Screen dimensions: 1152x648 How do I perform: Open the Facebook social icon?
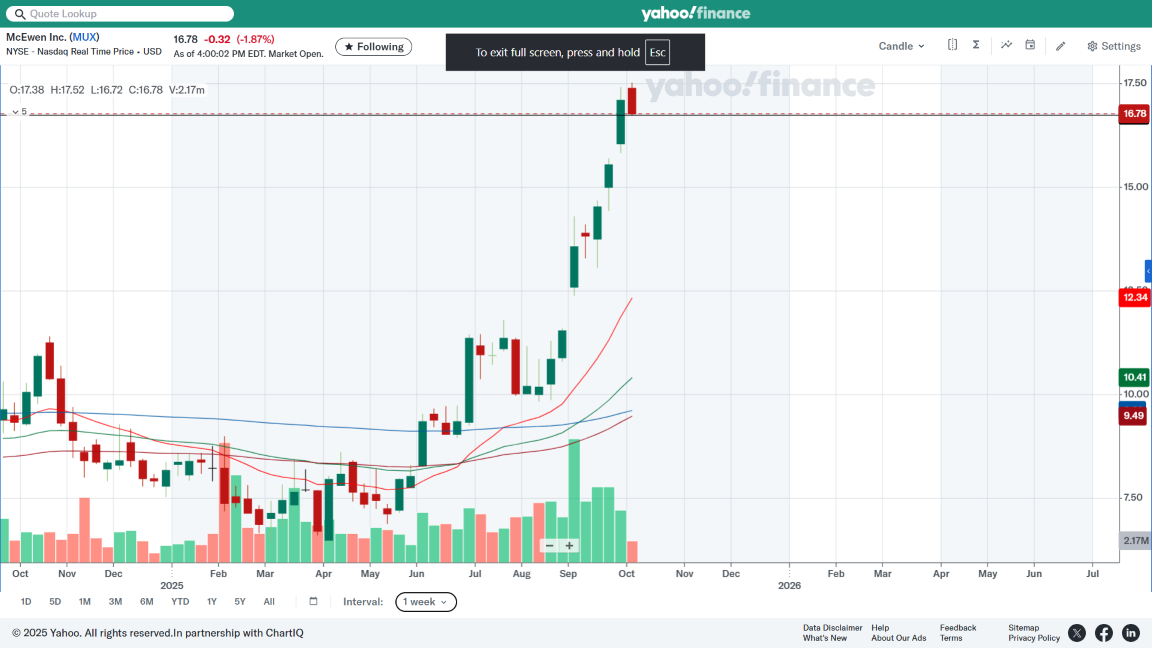pos(1104,633)
